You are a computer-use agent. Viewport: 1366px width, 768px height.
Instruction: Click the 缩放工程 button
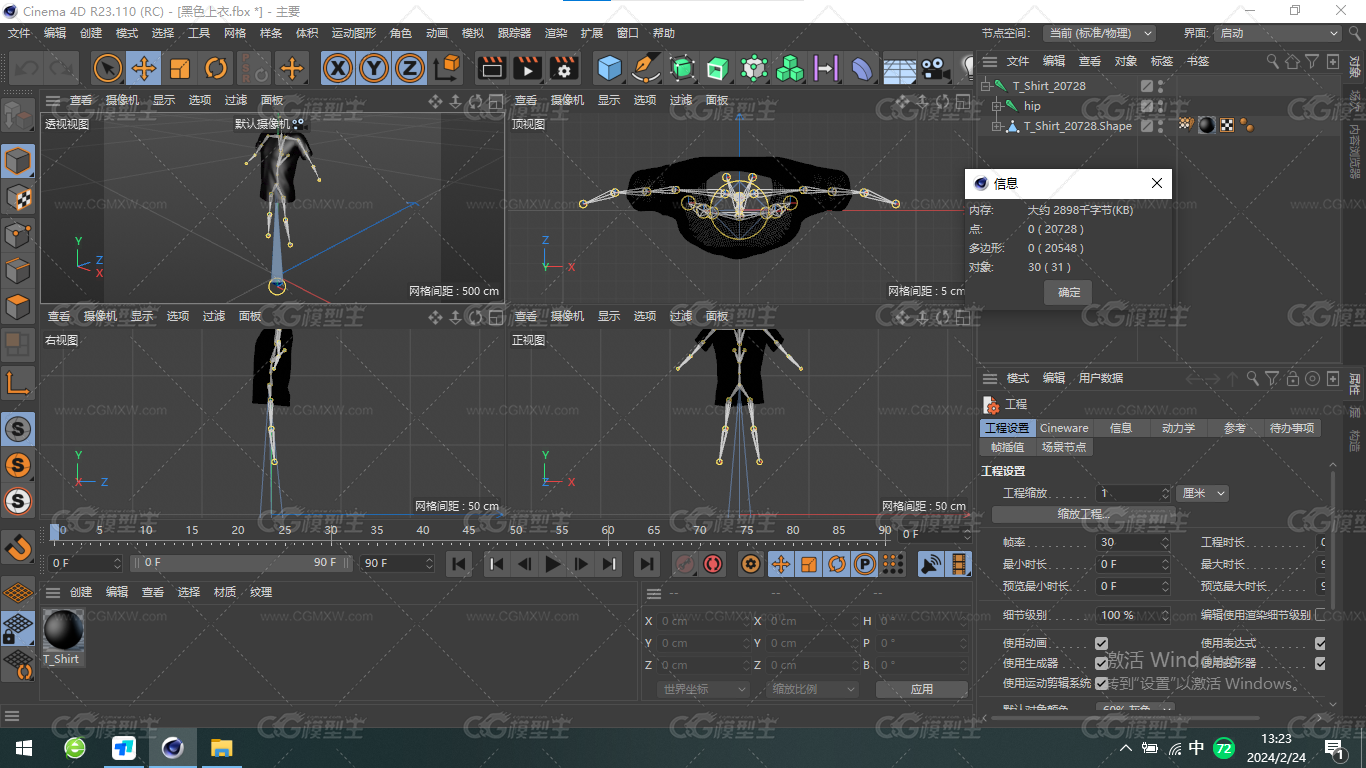click(1084, 514)
